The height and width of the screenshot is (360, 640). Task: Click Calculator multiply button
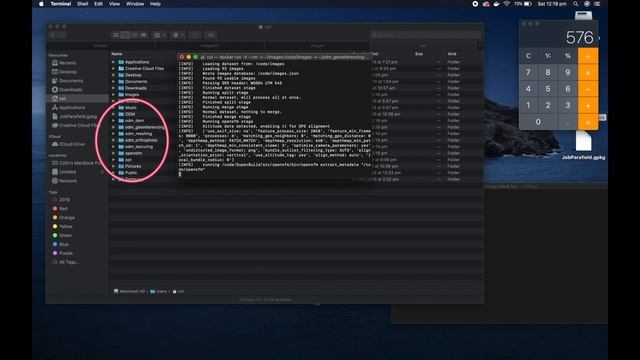click(x=588, y=73)
